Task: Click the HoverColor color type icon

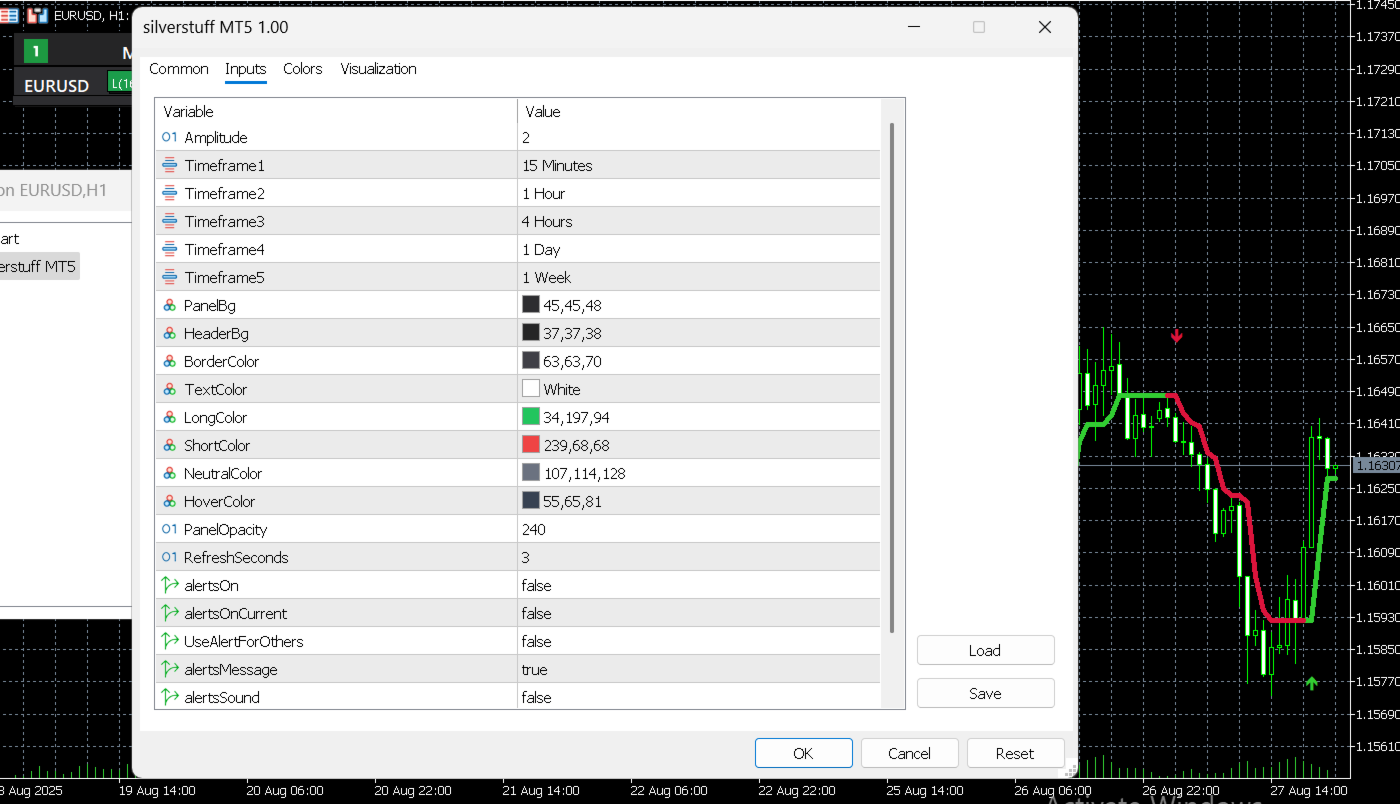Action: pyautogui.click(x=169, y=501)
